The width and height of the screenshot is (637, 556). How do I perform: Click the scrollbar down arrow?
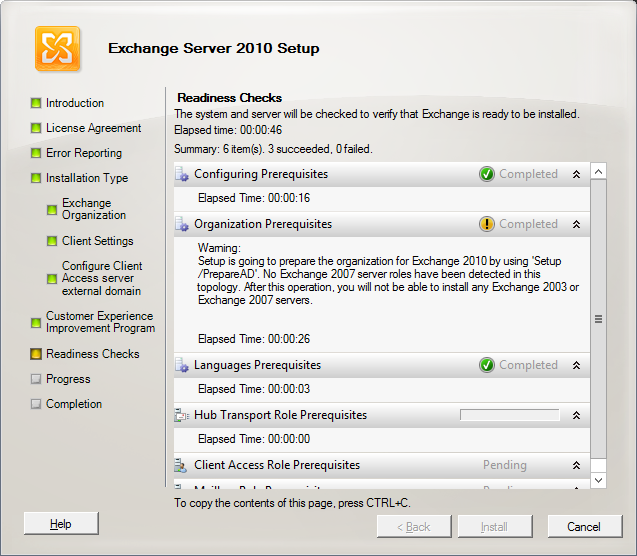598,480
